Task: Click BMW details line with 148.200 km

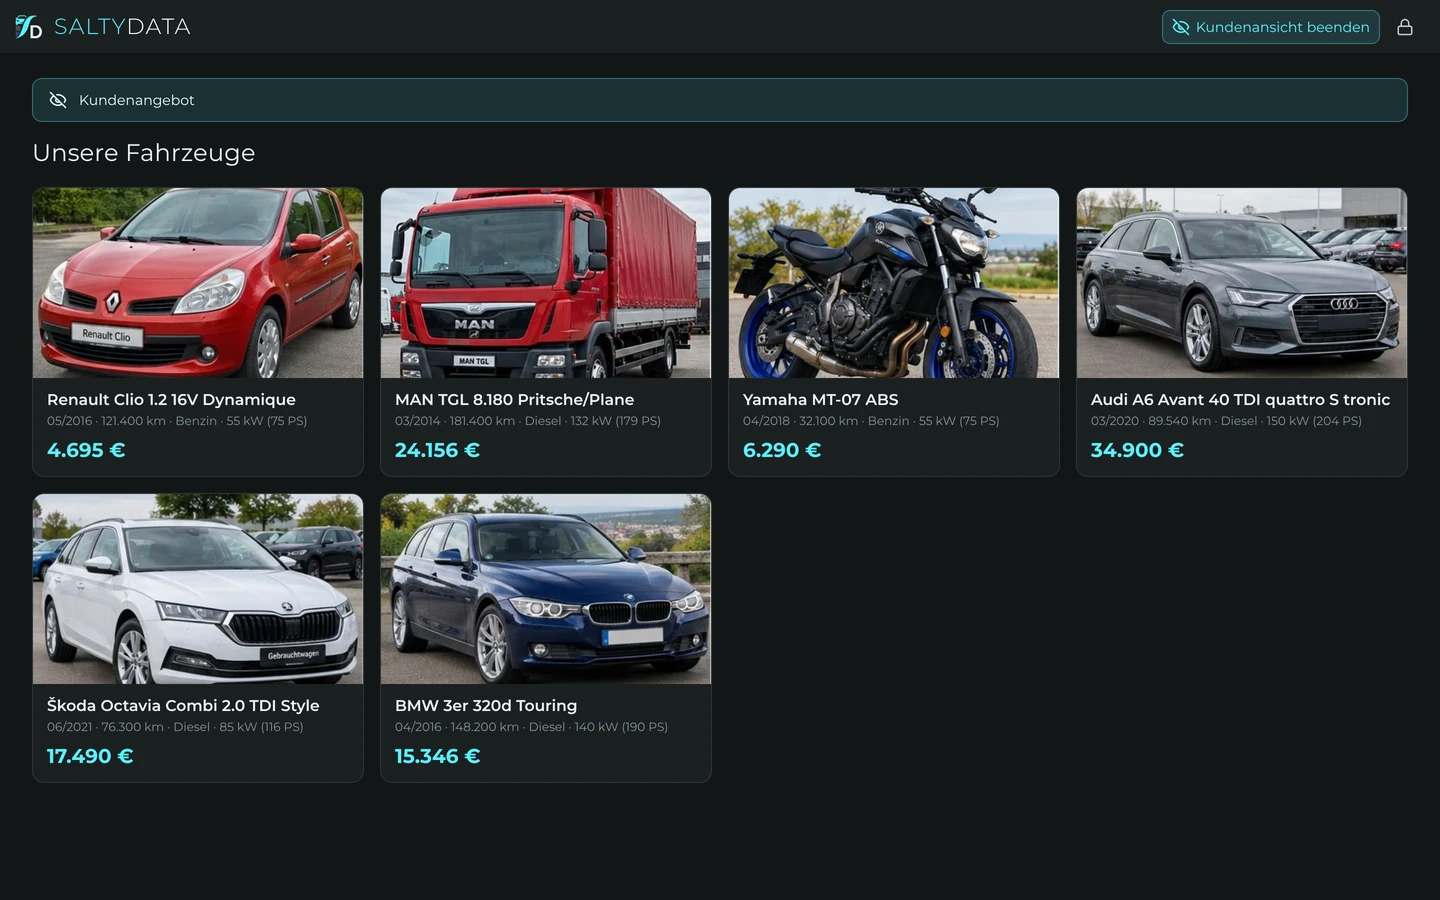Action: click(531, 727)
